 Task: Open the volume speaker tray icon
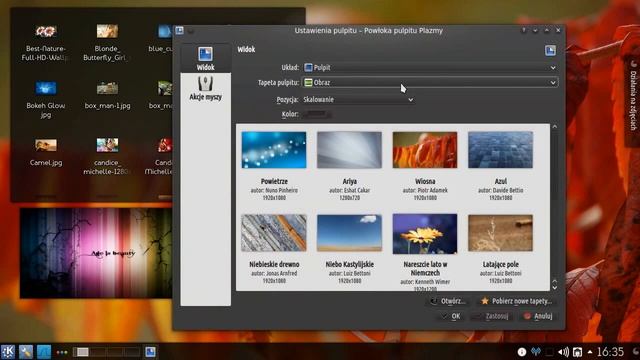point(563,352)
